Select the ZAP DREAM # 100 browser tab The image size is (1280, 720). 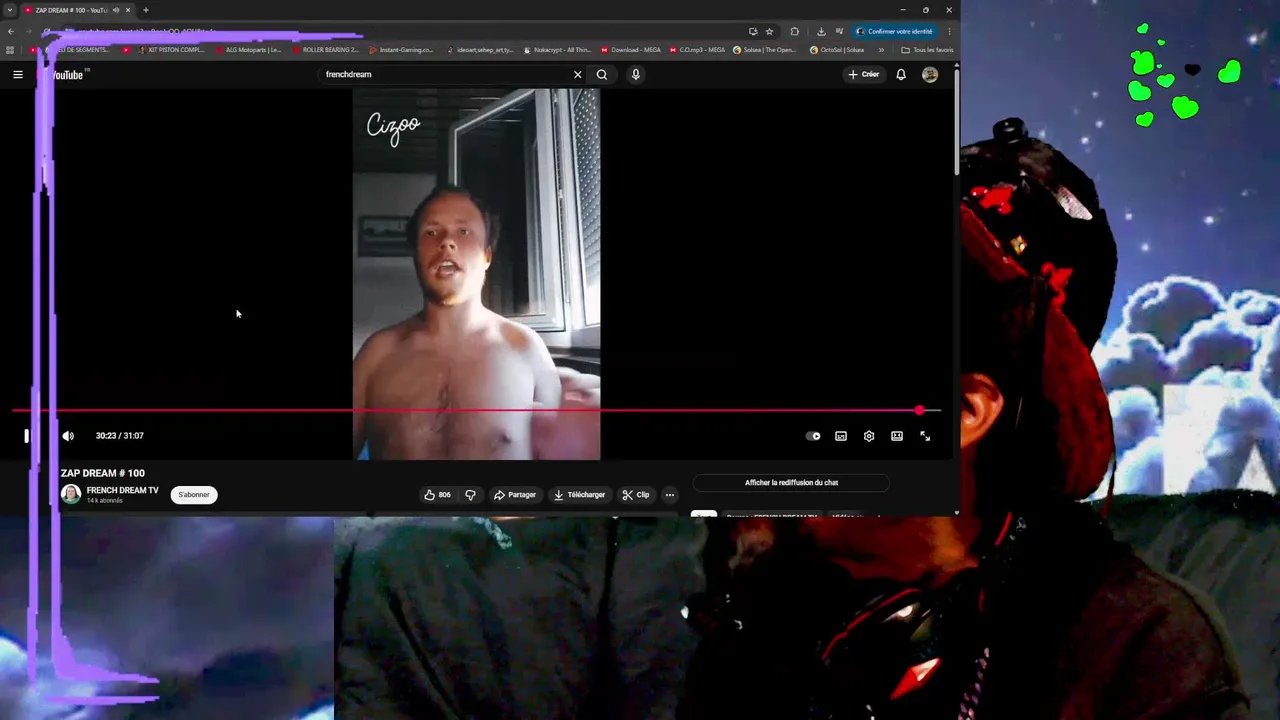pyautogui.click(x=76, y=10)
